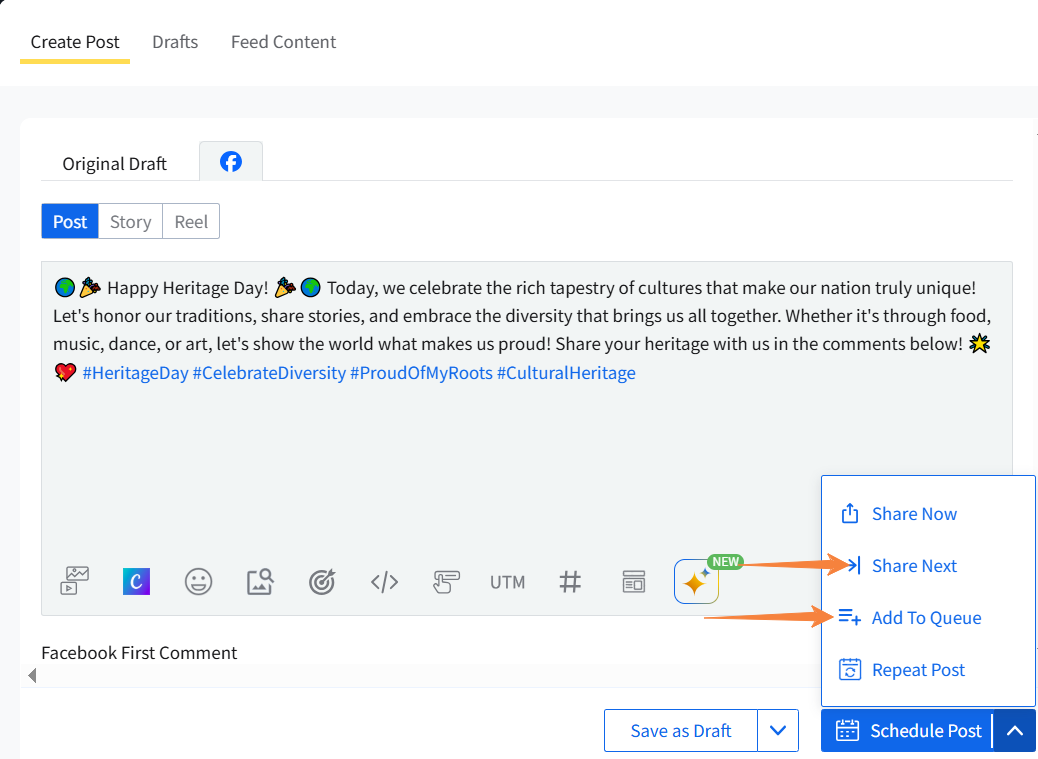Click the AI assistant sparkle icon
The height and width of the screenshot is (759, 1038).
[696, 581]
